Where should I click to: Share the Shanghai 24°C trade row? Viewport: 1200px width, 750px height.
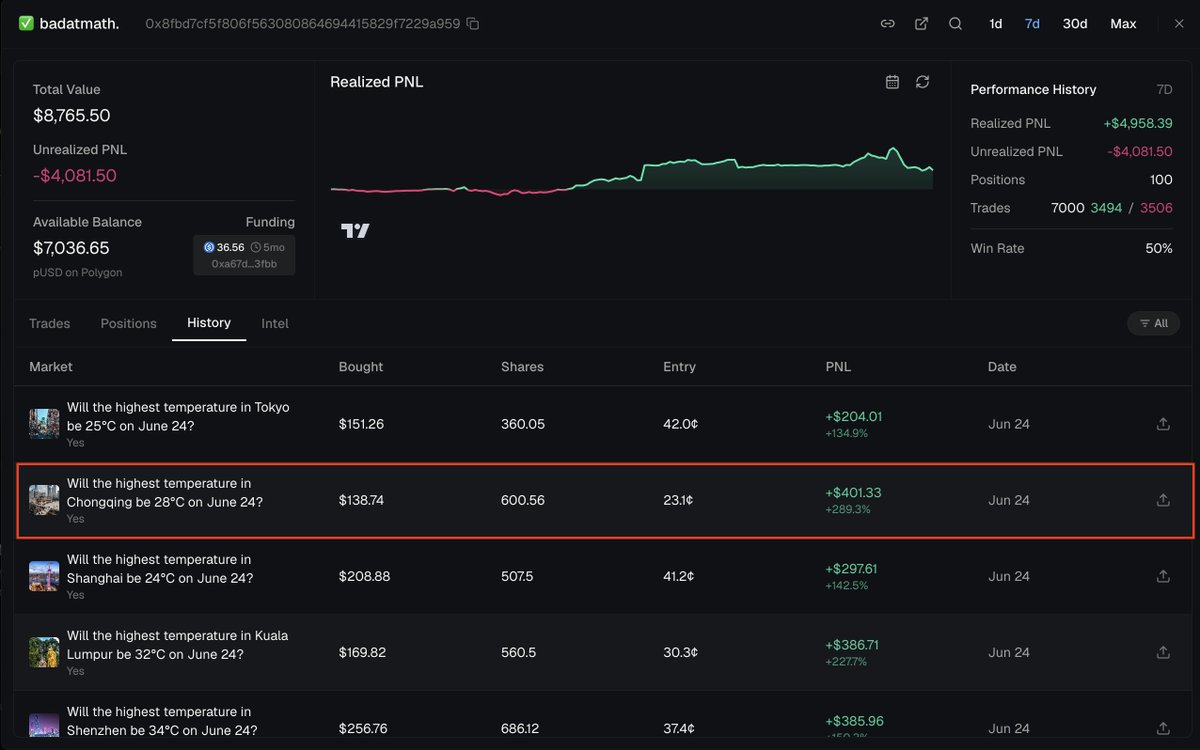coord(1163,576)
